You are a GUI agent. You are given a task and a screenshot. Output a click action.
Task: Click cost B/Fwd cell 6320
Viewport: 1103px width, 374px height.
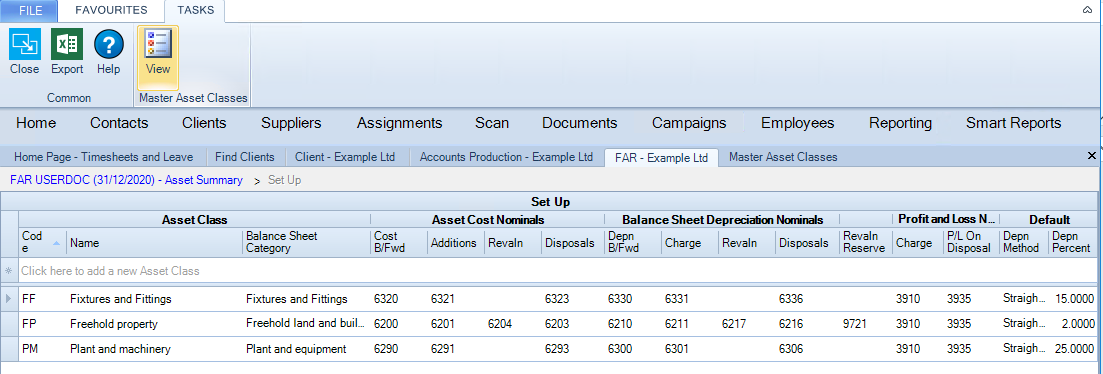point(399,299)
